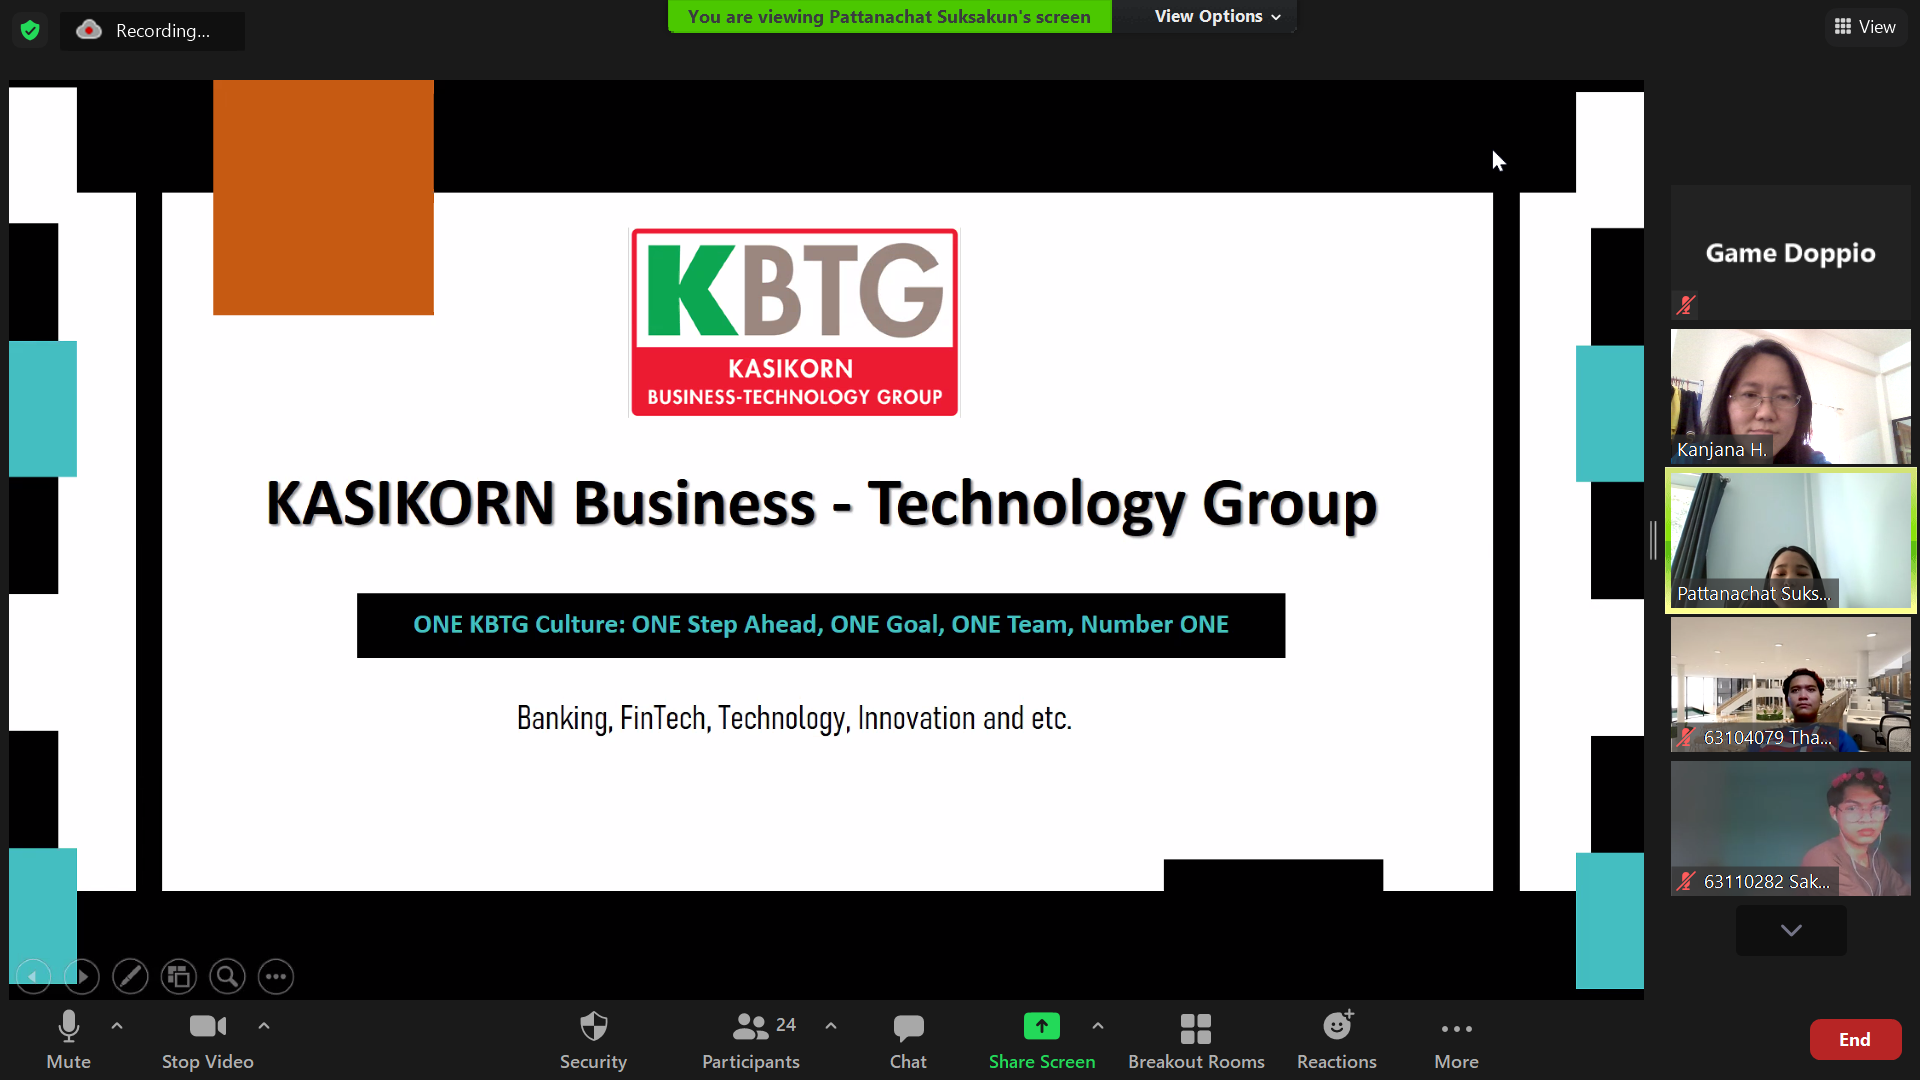This screenshot has height=1080, width=1920.
Task: Open the Chat panel
Action: pos(908,1040)
